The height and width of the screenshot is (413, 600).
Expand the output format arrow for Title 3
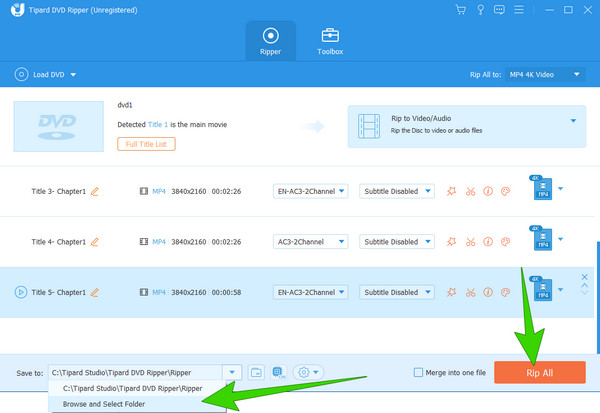click(561, 188)
